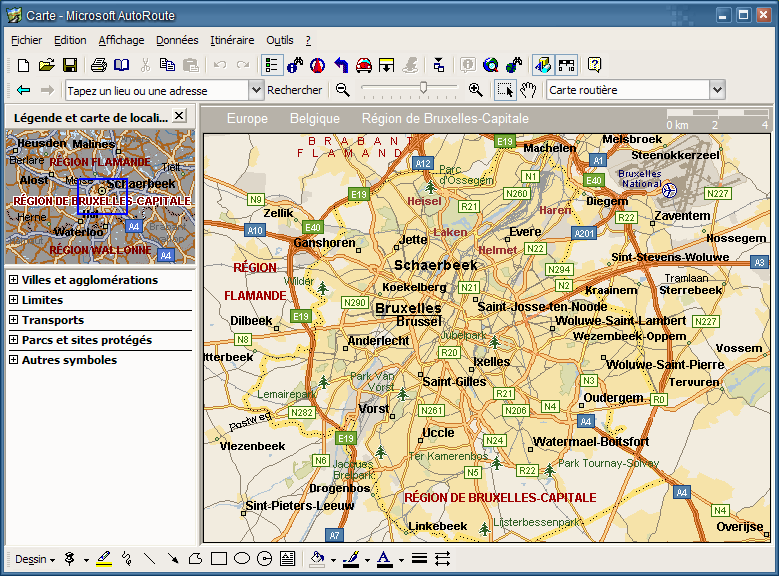Select the oval drawing tool
The image size is (779, 576).
pos(242,559)
